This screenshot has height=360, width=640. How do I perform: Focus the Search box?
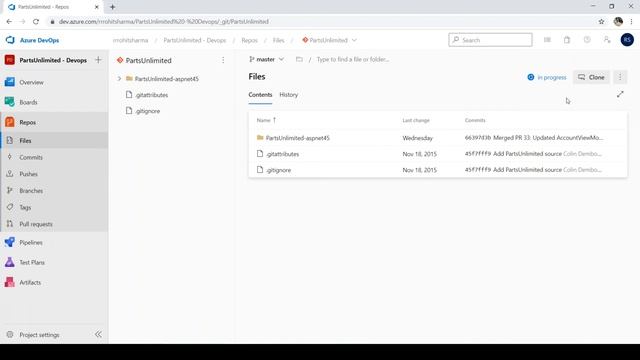[490, 40]
